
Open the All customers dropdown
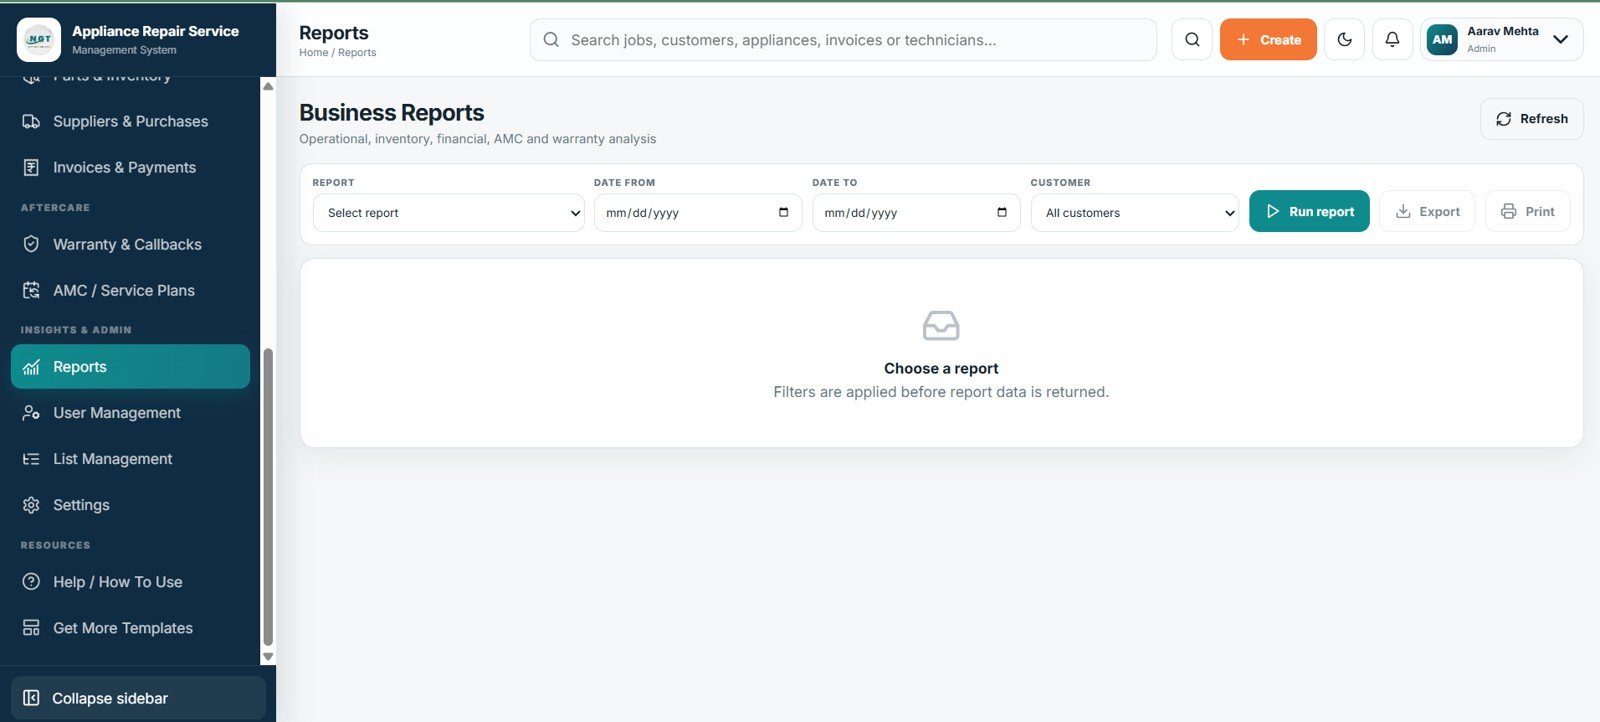point(1135,213)
